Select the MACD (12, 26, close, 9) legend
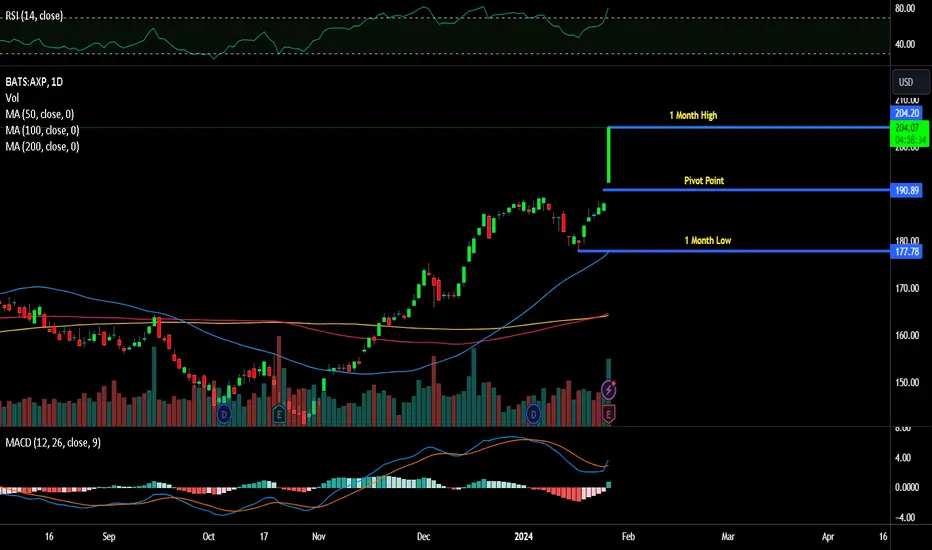Viewport: 932px width, 550px height. point(53,442)
